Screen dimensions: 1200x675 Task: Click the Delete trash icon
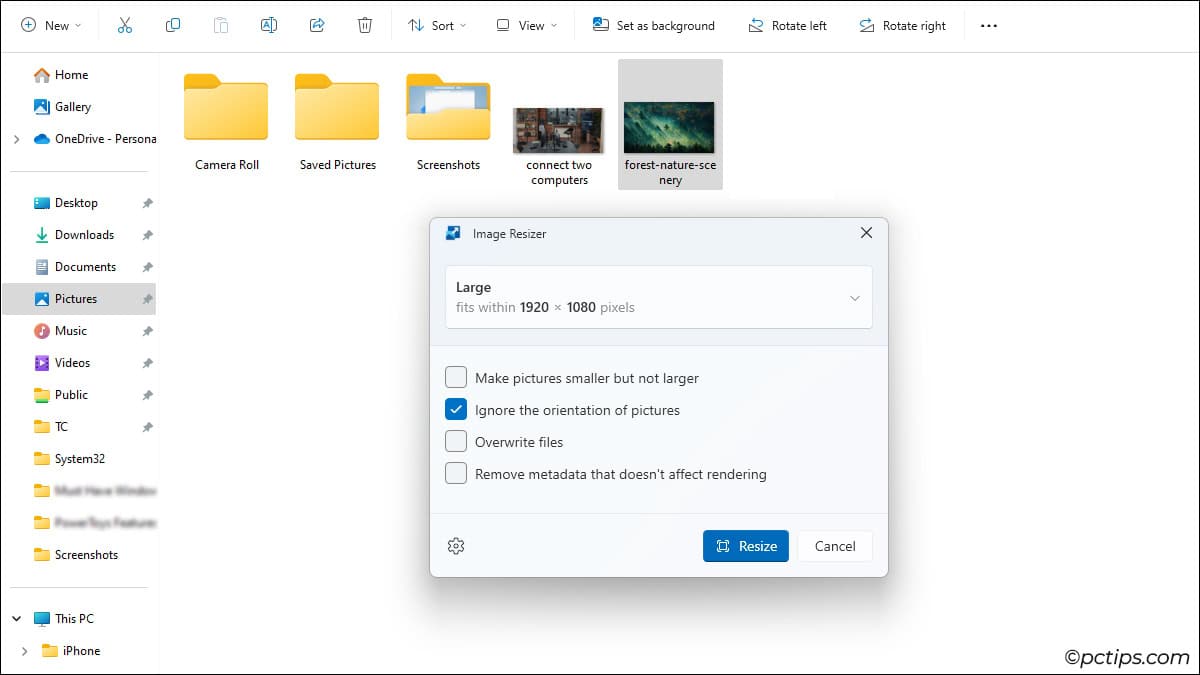[x=365, y=25]
